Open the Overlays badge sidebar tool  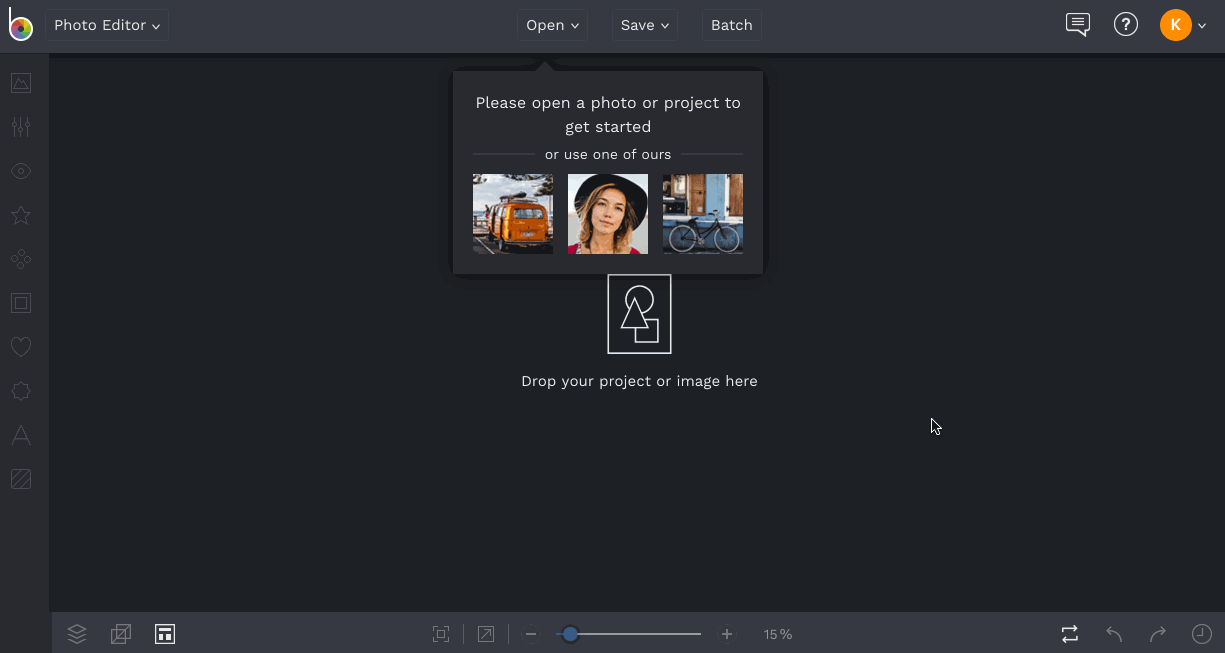[21, 391]
